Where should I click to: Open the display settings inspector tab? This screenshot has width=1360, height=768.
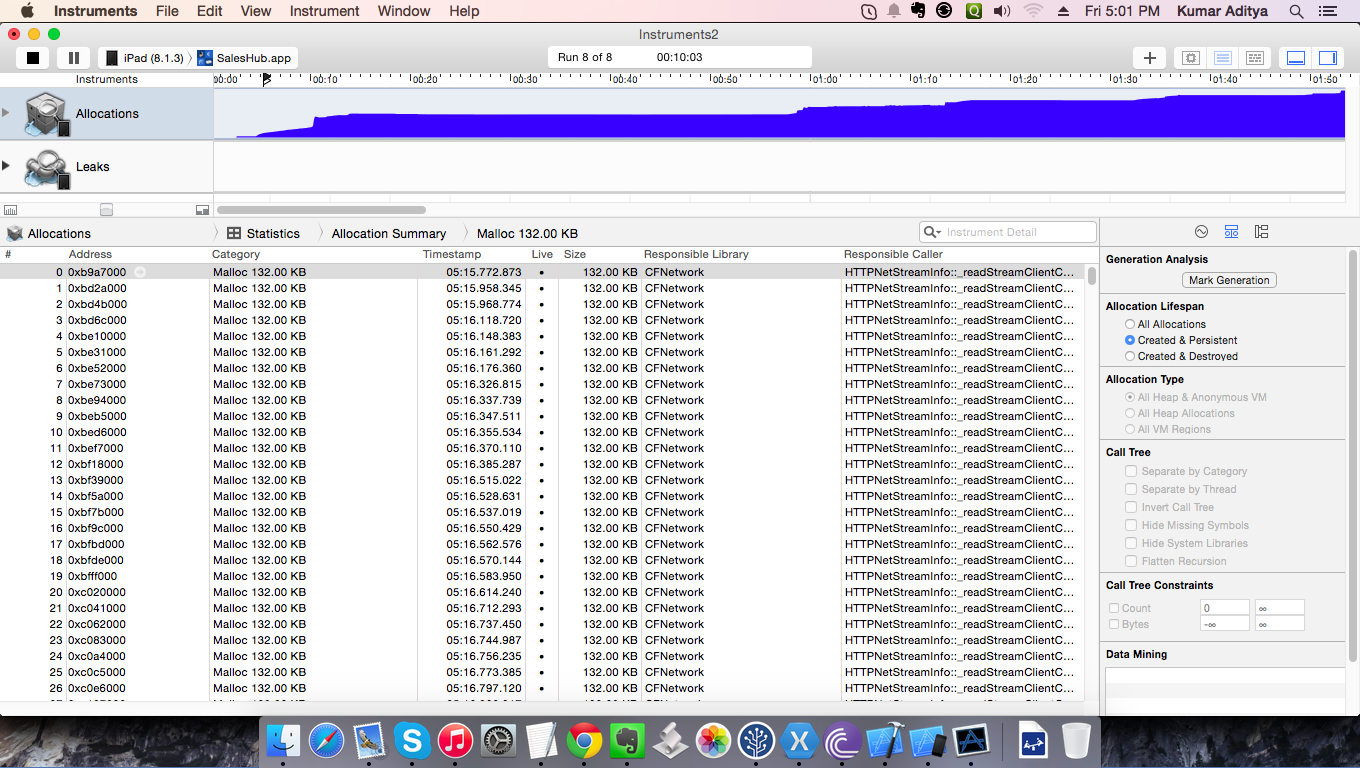coord(1231,232)
